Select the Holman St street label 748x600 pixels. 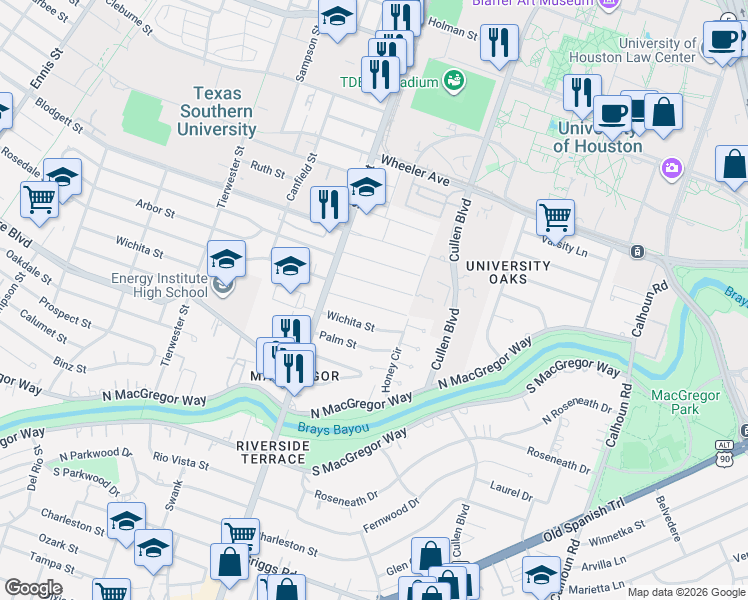[x=453, y=29]
